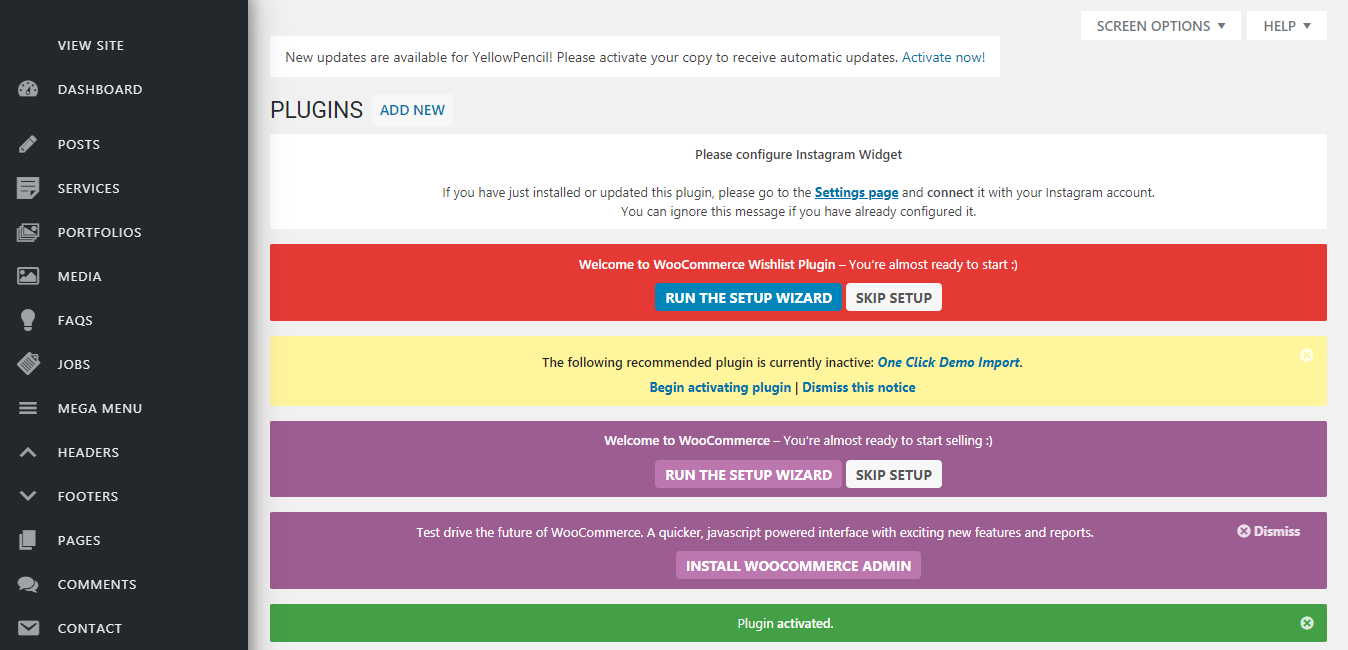Open the Mega Menu item

[100, 408]
